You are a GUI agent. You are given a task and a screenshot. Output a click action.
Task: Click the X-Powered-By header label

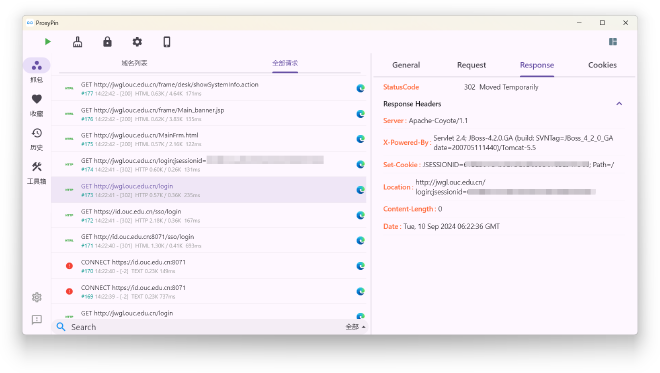pyautogui.click(x=407, y=142)
